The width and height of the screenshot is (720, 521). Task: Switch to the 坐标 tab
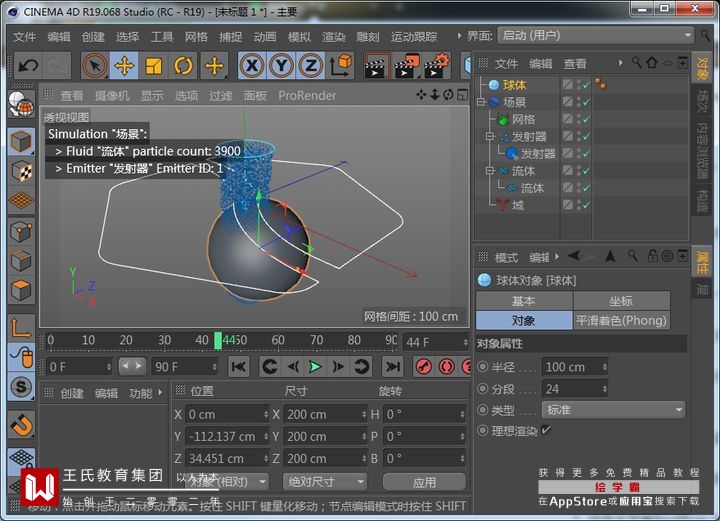pyautogui.click(x=621, y=301)
